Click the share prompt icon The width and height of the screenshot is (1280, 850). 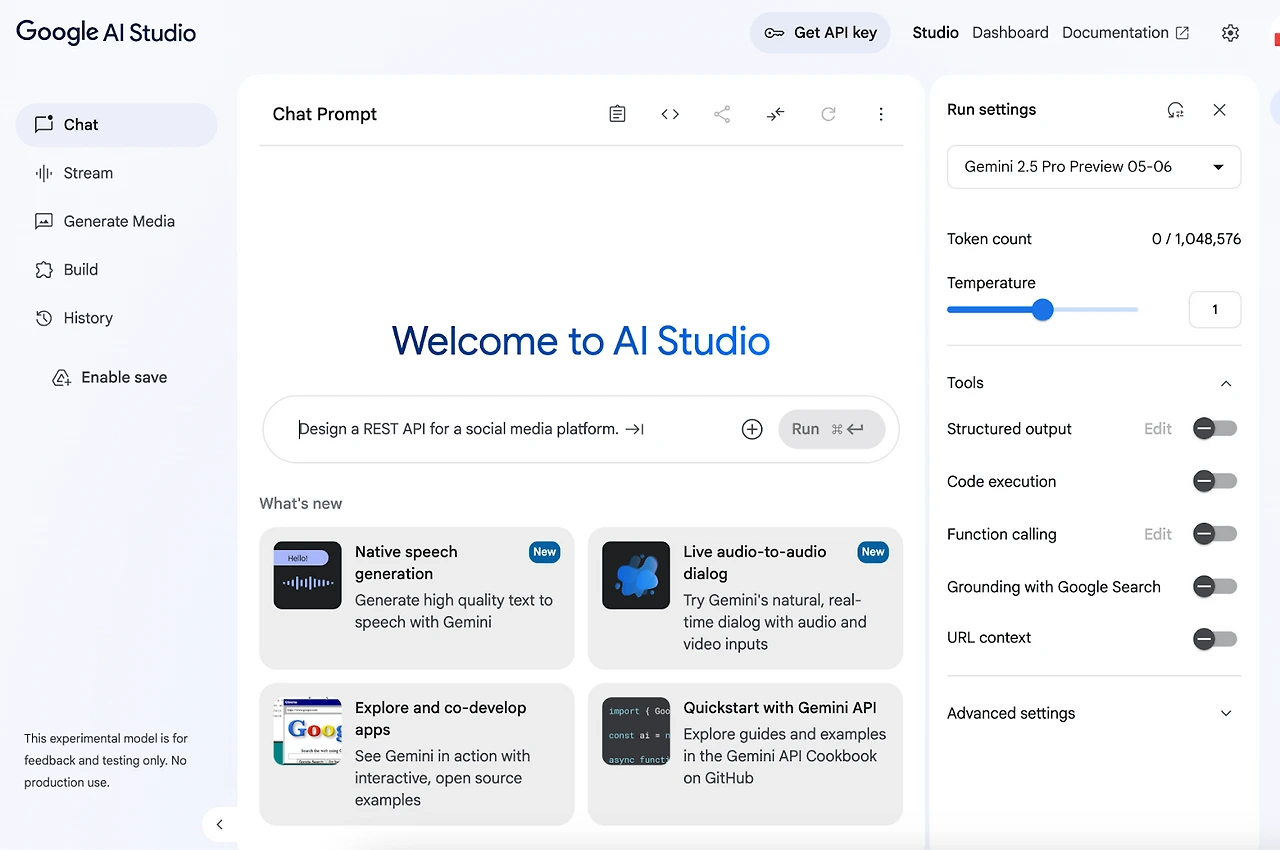722,114
